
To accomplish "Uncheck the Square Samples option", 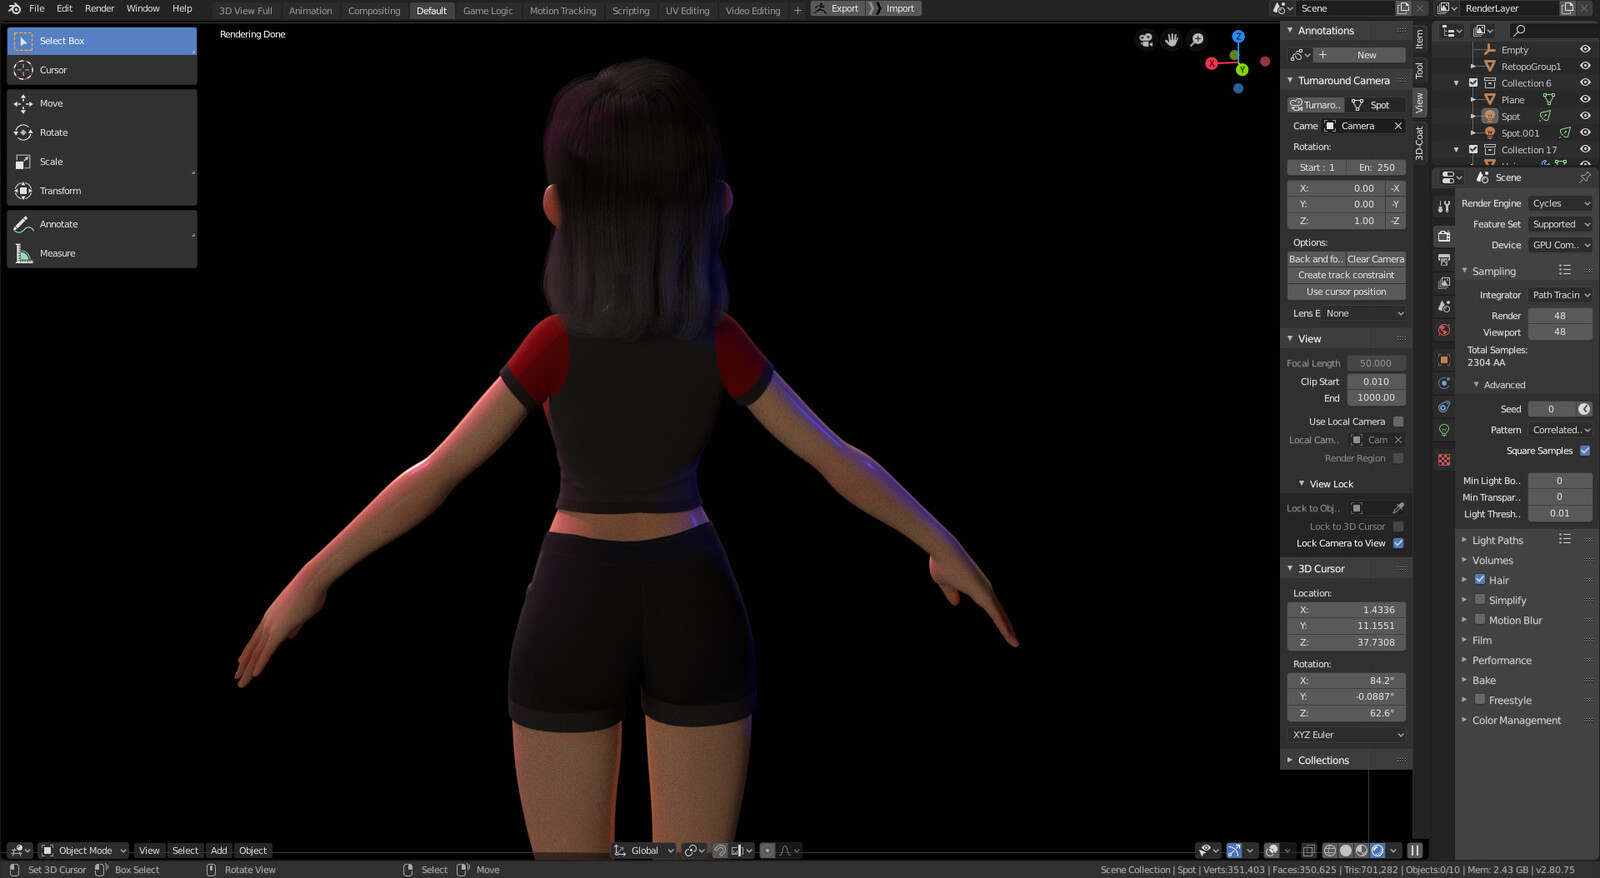I will tap(1585, 451).
